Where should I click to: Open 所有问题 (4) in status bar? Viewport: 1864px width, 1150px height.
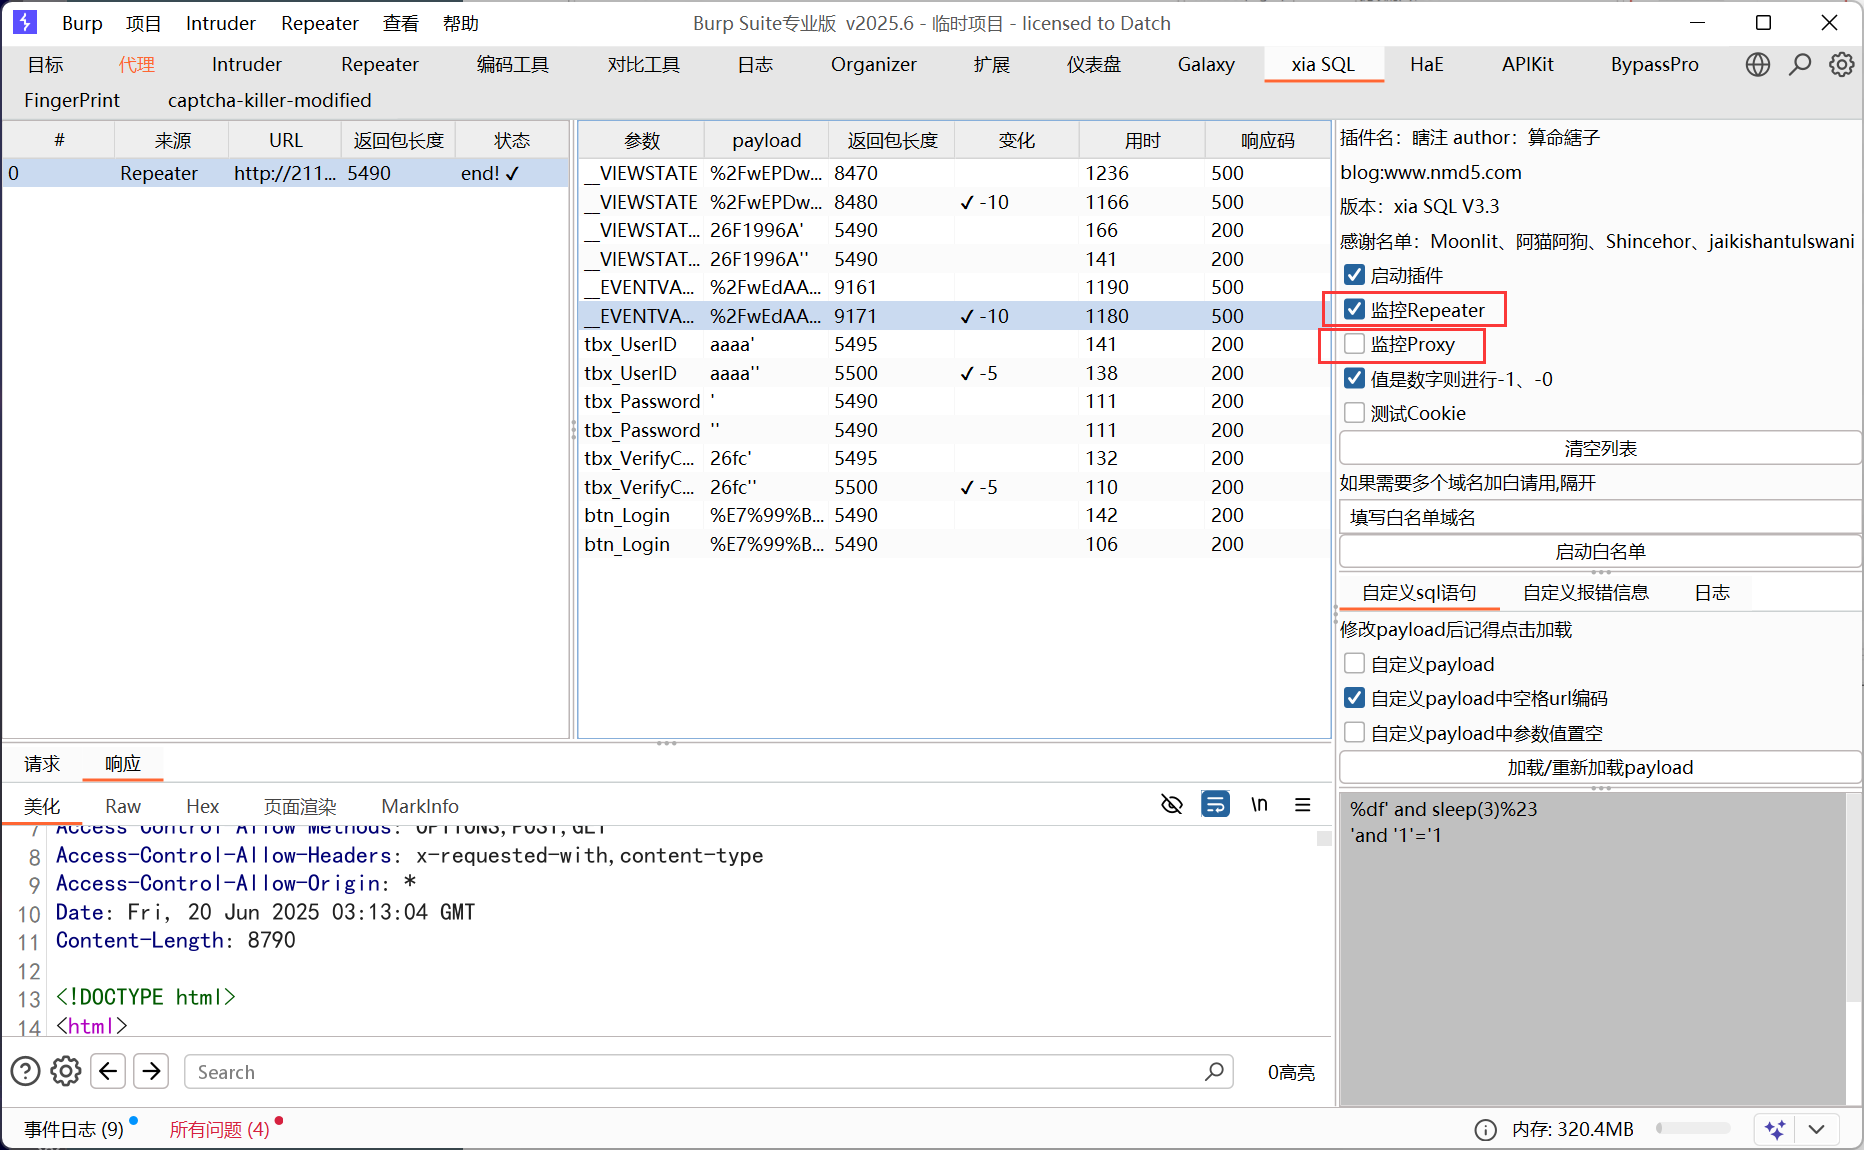[x=219, y=1130]
